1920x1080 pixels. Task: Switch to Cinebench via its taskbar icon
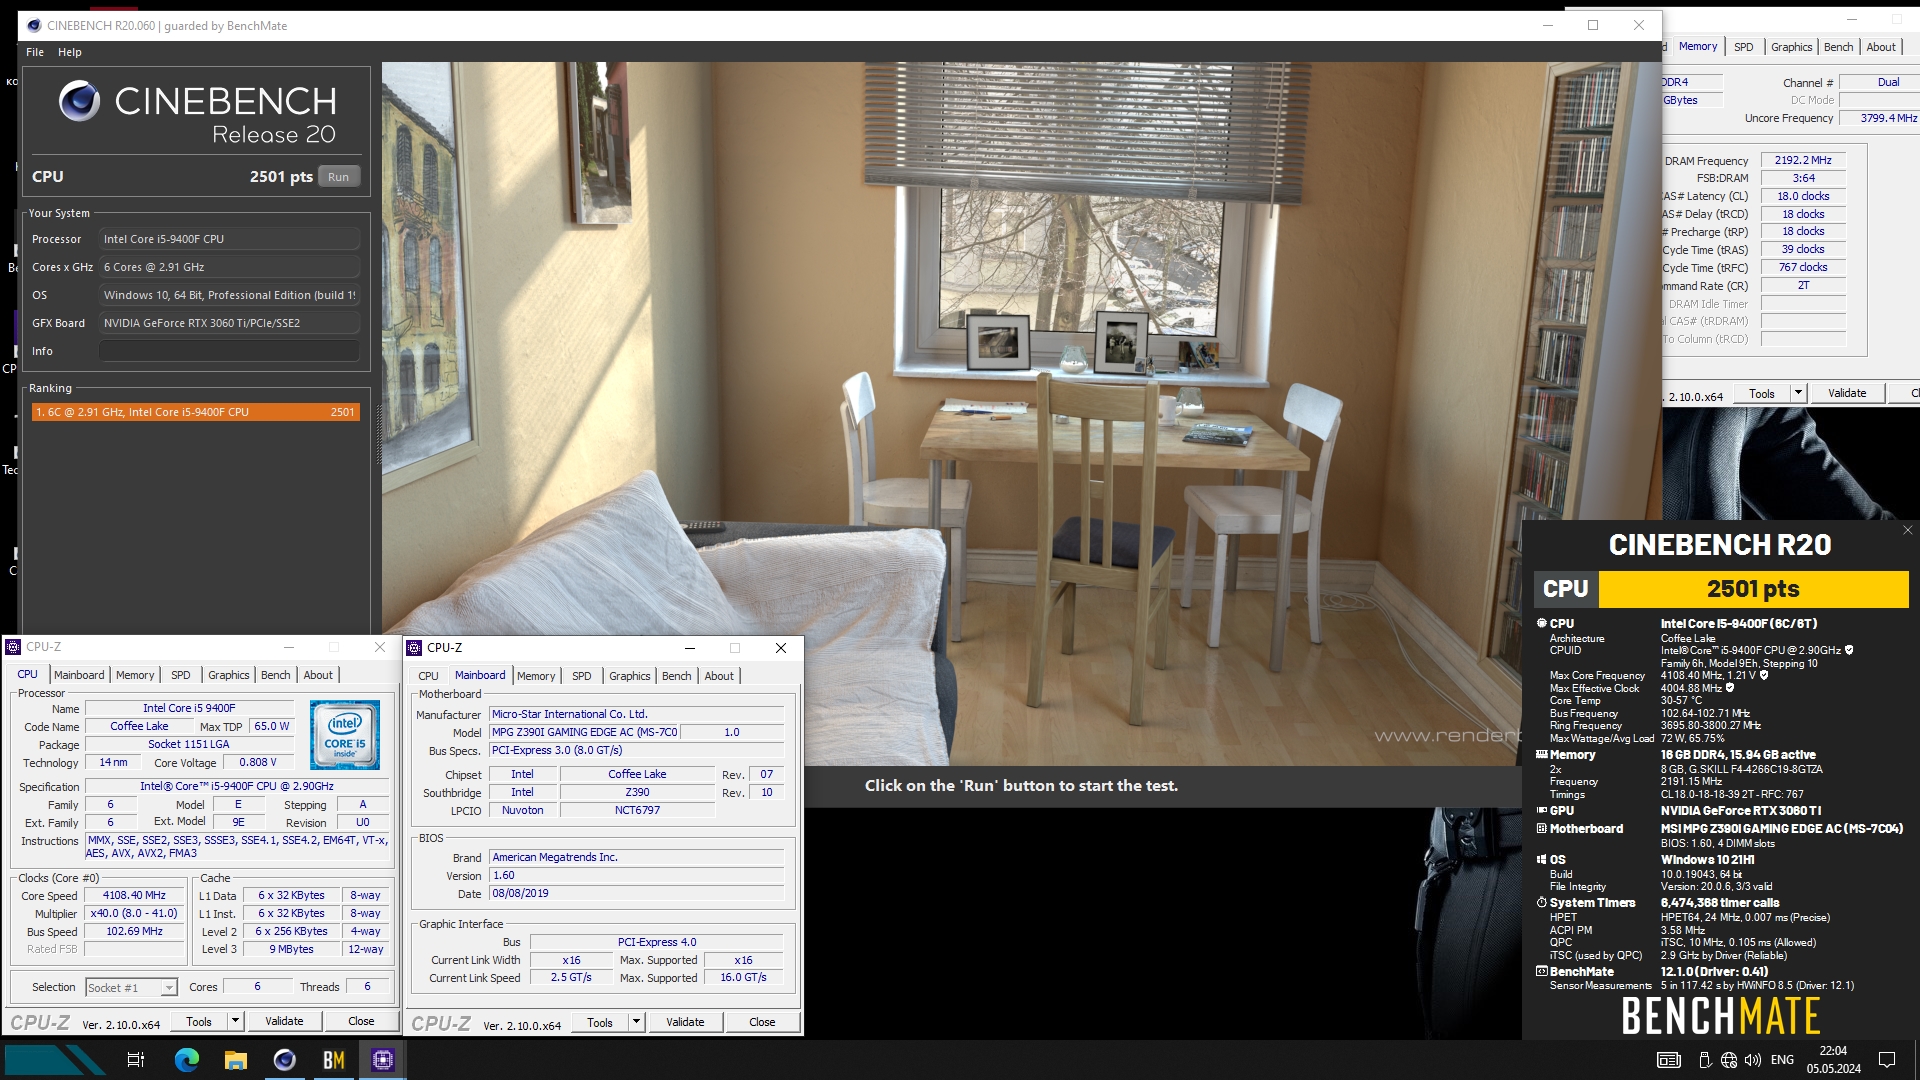[285, 1060]
